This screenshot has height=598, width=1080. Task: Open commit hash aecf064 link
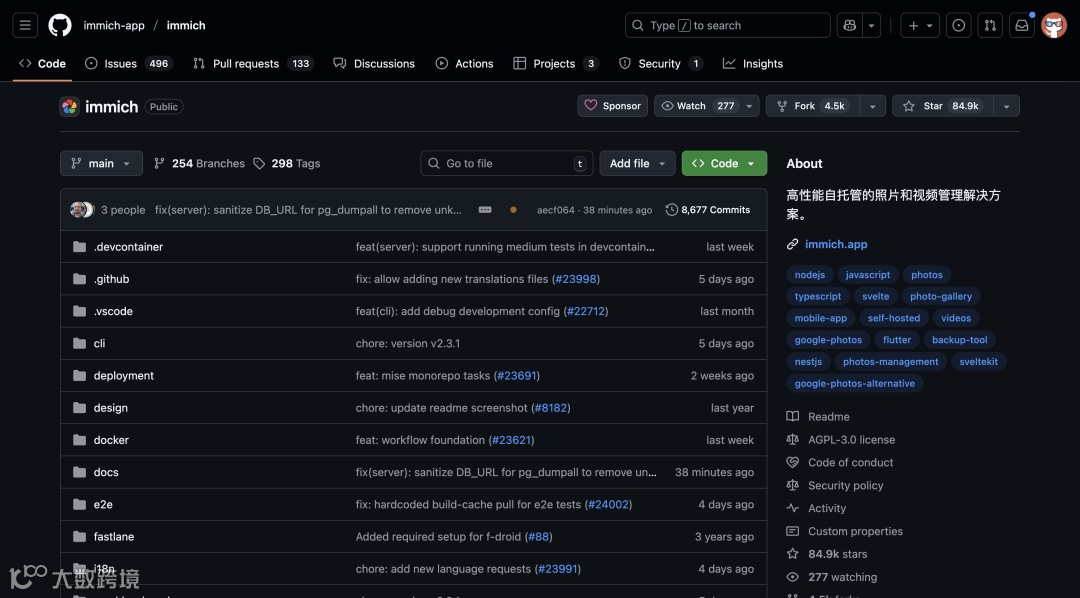[555, 210]
